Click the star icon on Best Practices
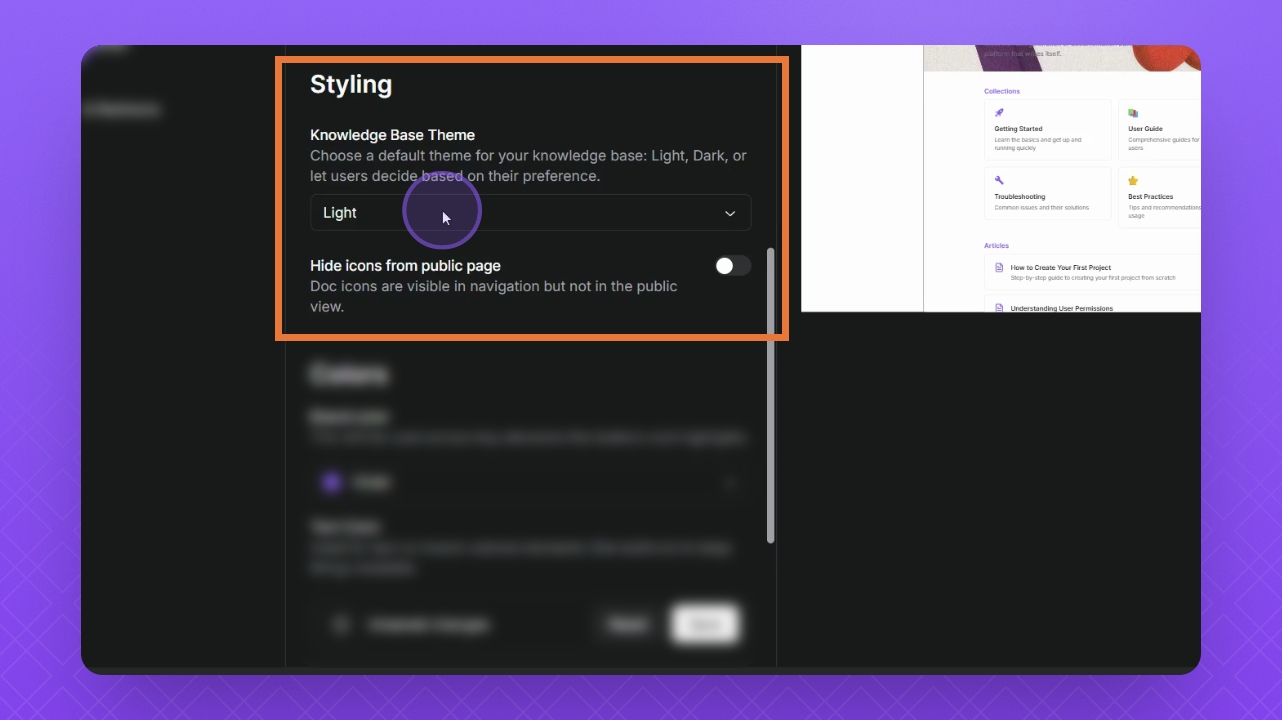1282x720 pixels. pyautogui.click(x=1133, y=181)
